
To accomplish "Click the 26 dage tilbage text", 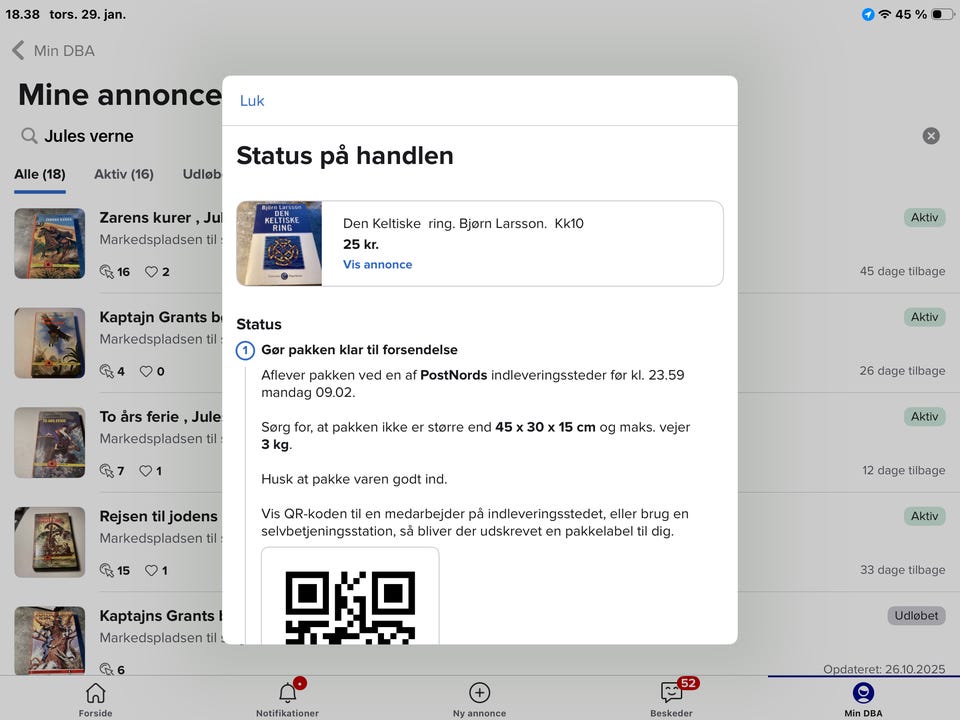I will click(x=902, y=371).
